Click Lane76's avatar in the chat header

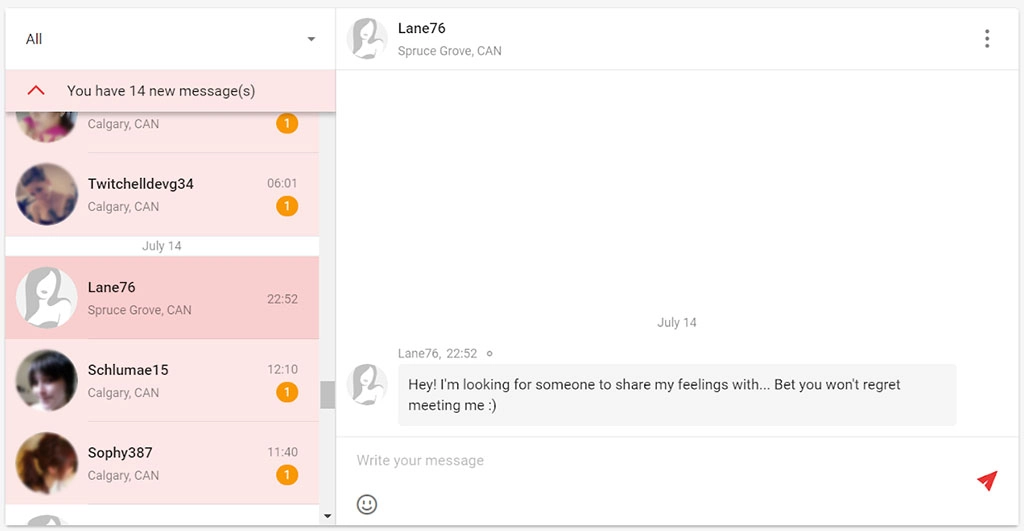[x=367, y=39]
